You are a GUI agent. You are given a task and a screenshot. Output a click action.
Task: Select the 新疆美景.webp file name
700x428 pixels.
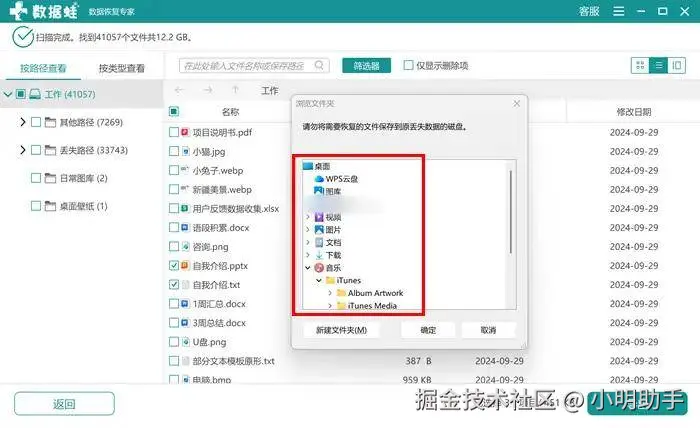coord(222,189)
